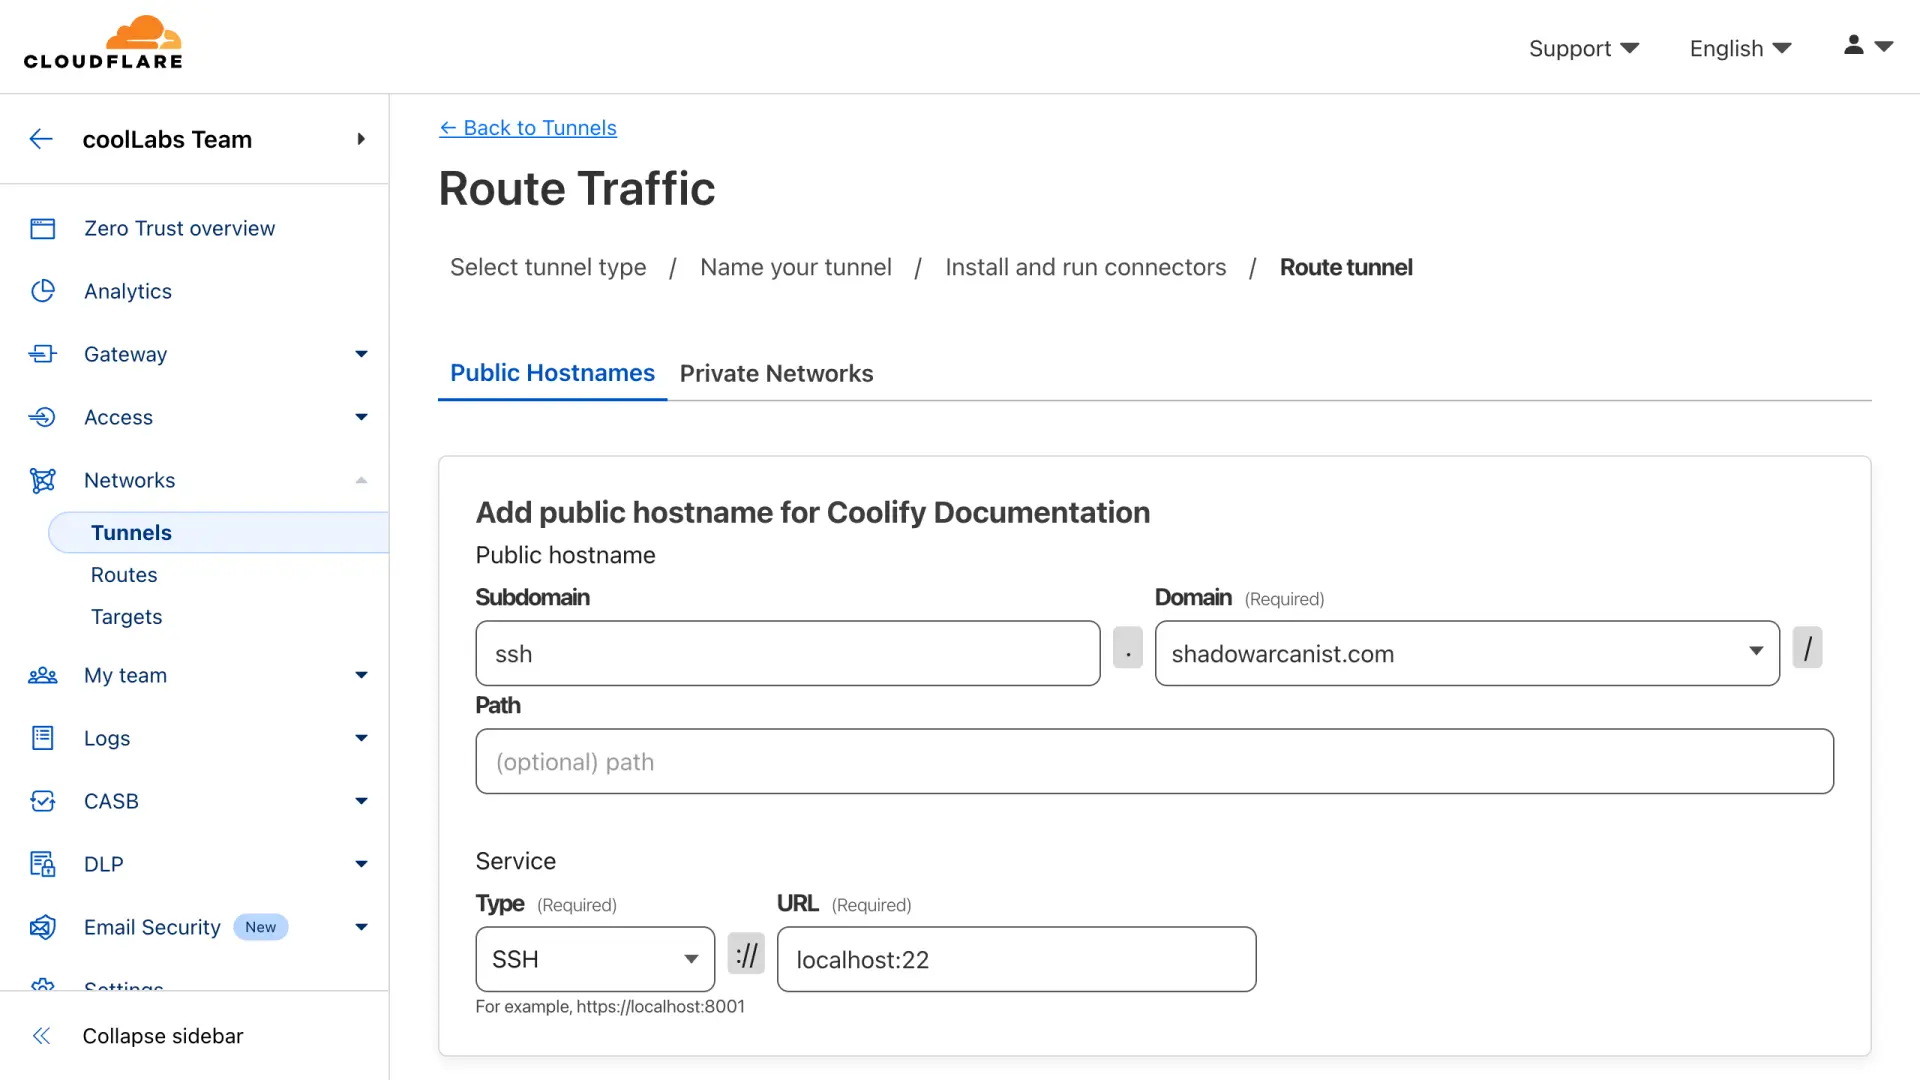Switch to the Private Networks tab
The width and height of the screenshot is (1920, 1080).
[776, 373]
